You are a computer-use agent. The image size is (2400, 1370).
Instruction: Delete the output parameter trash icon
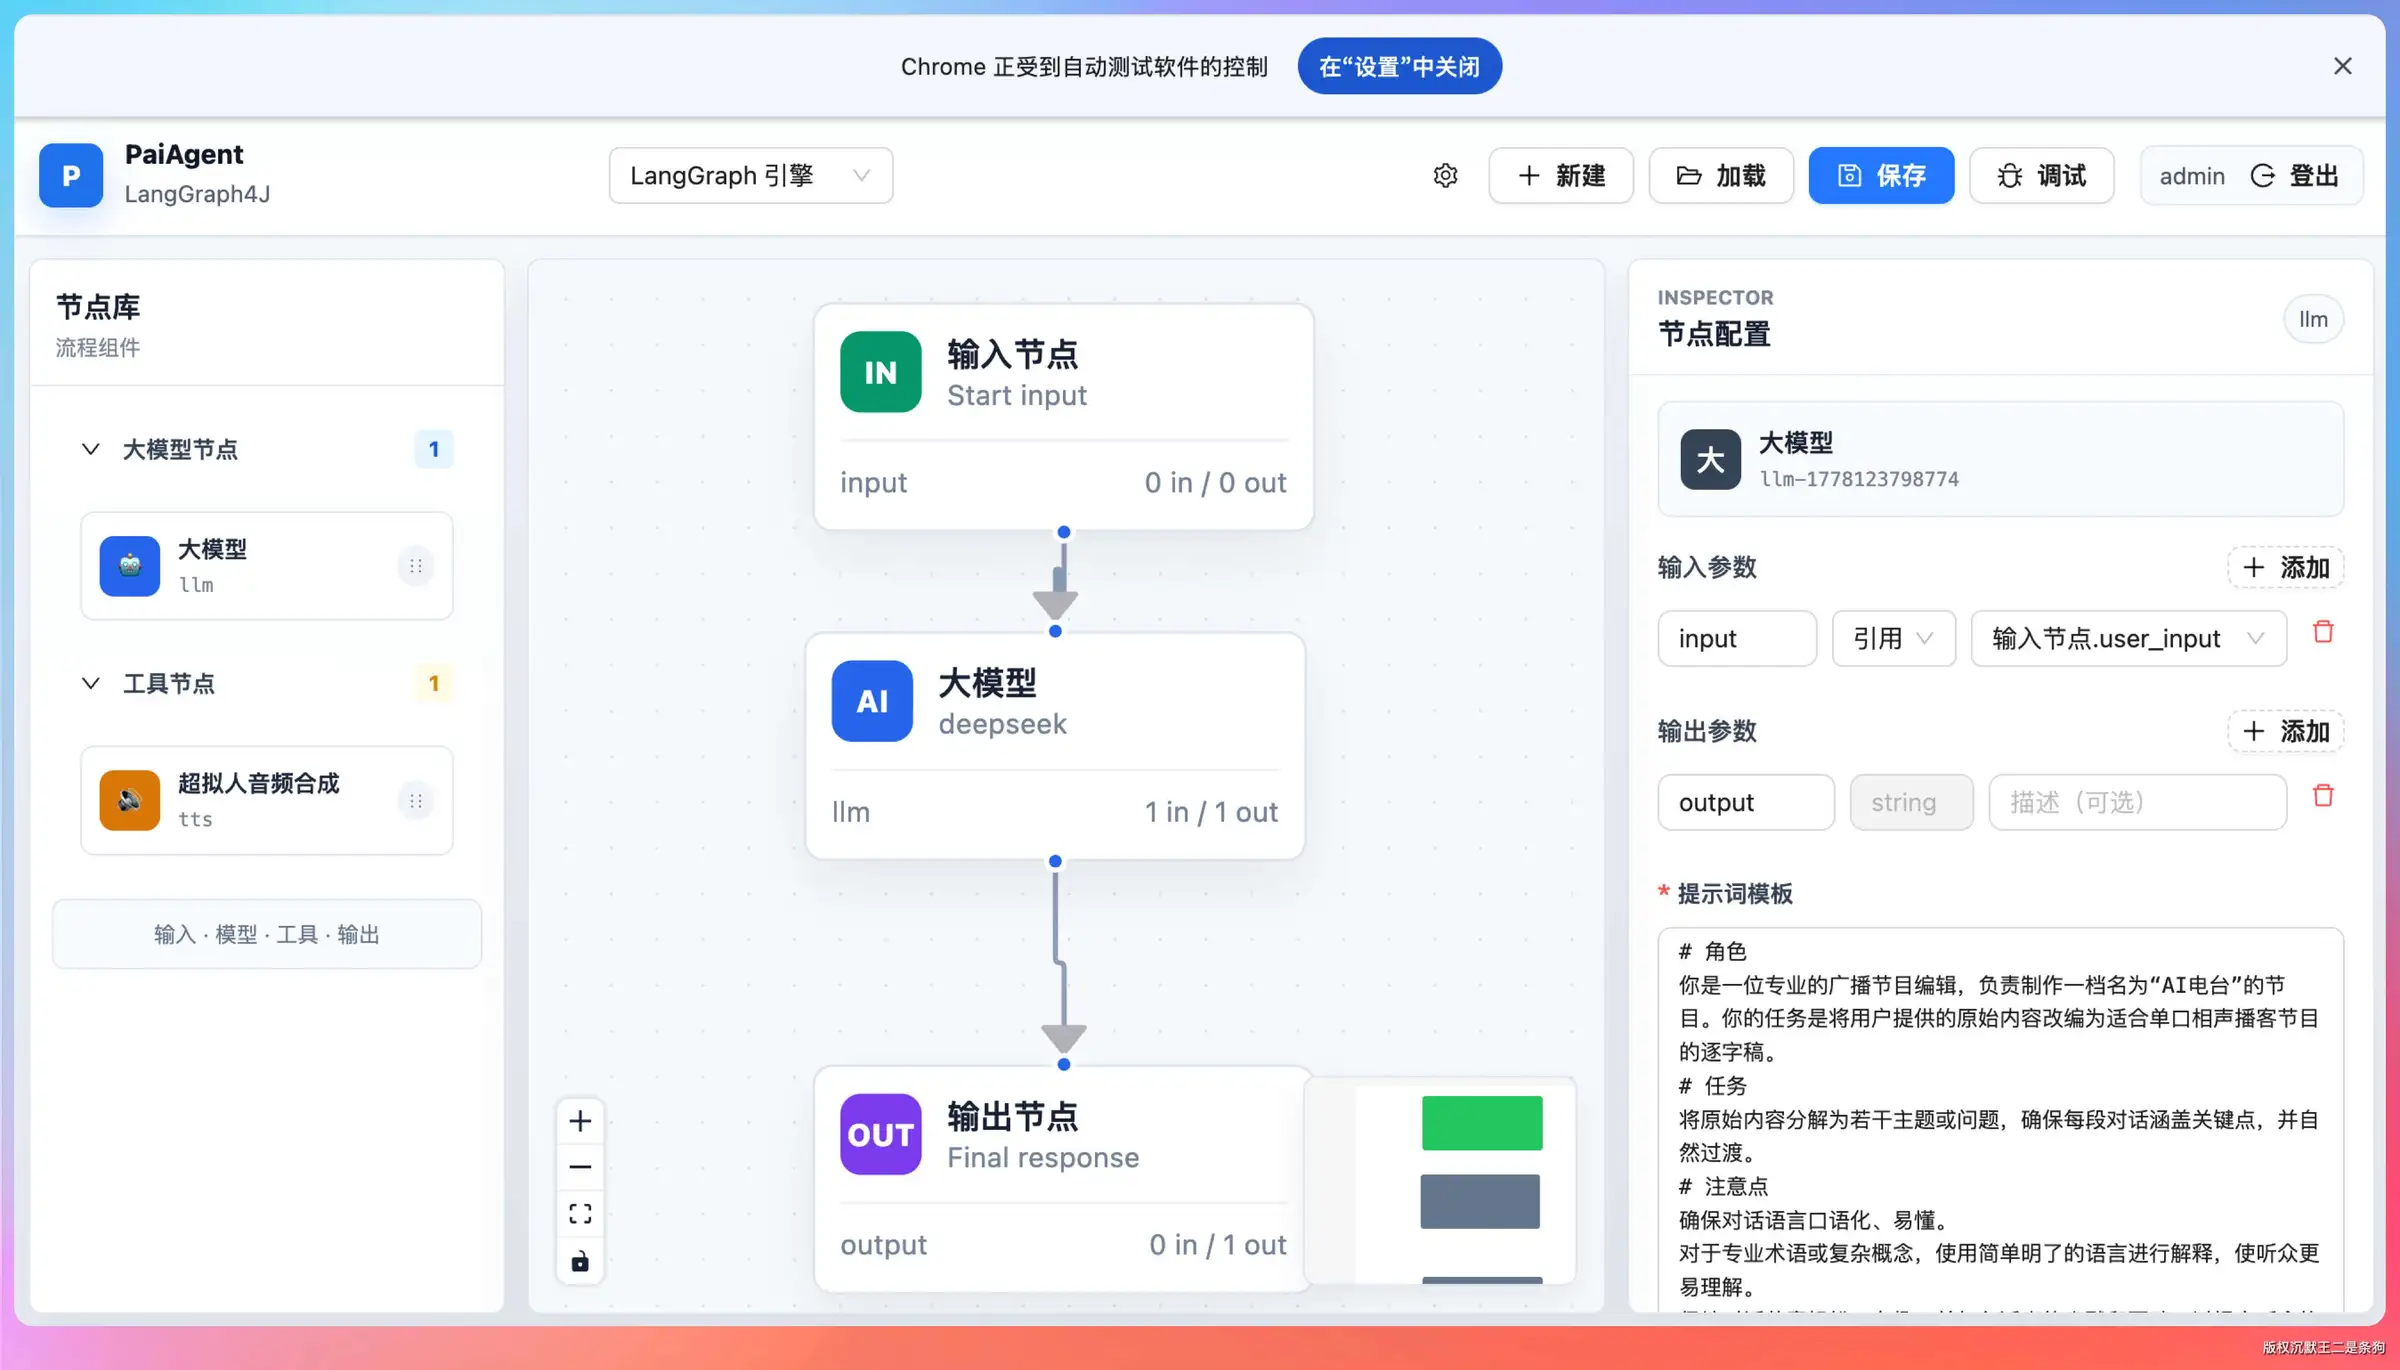2323,796
